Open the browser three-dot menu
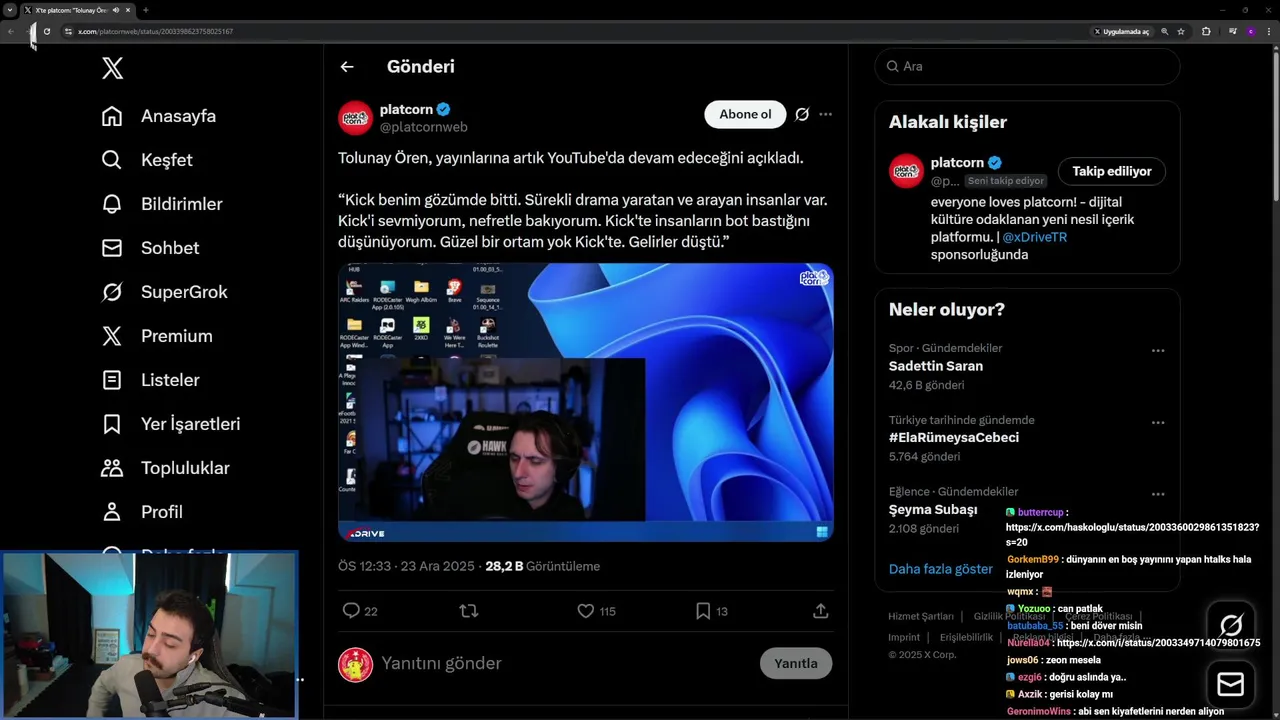 (x=1268, y=31)
